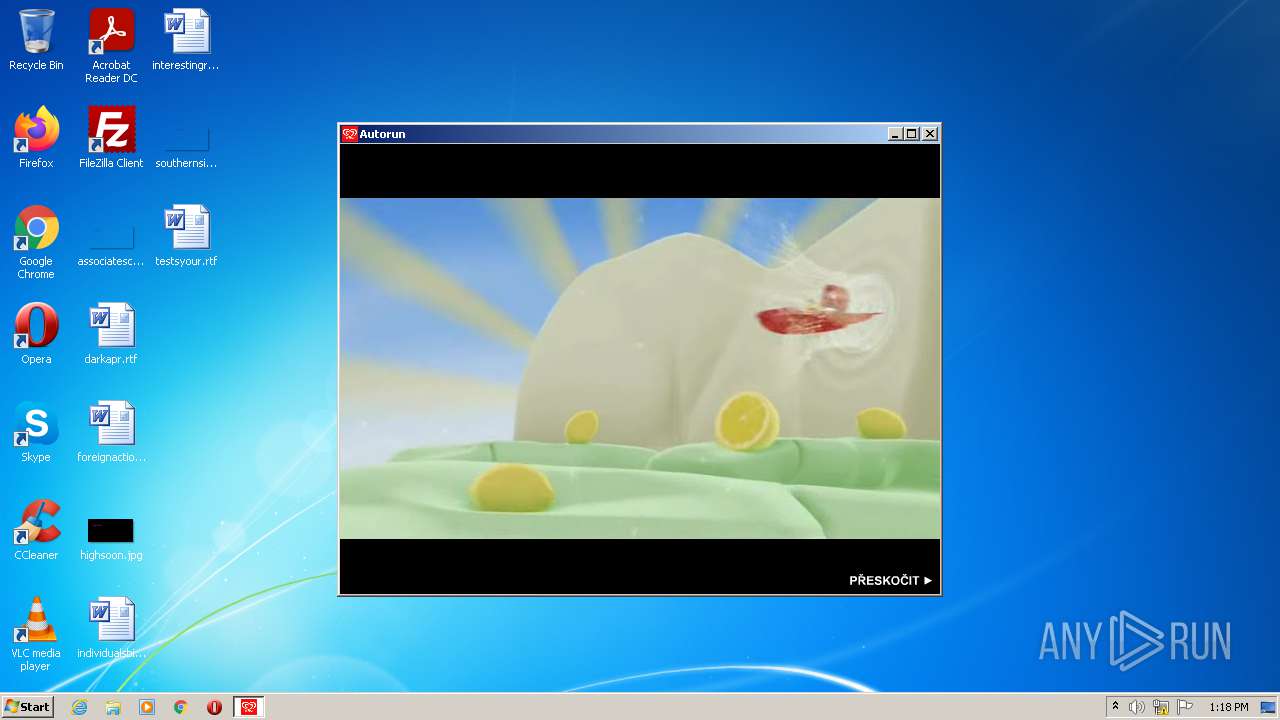Launch Acrobat Reader DC shortcut

click(111, 46)
